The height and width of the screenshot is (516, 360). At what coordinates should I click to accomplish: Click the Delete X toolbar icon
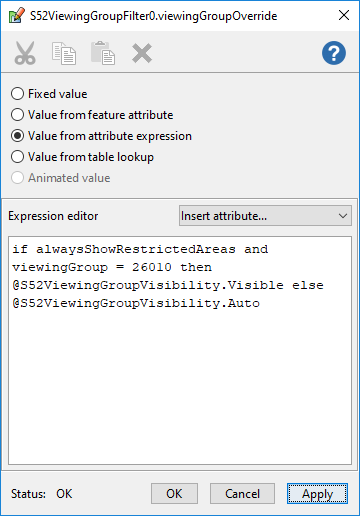coord(142,53)
